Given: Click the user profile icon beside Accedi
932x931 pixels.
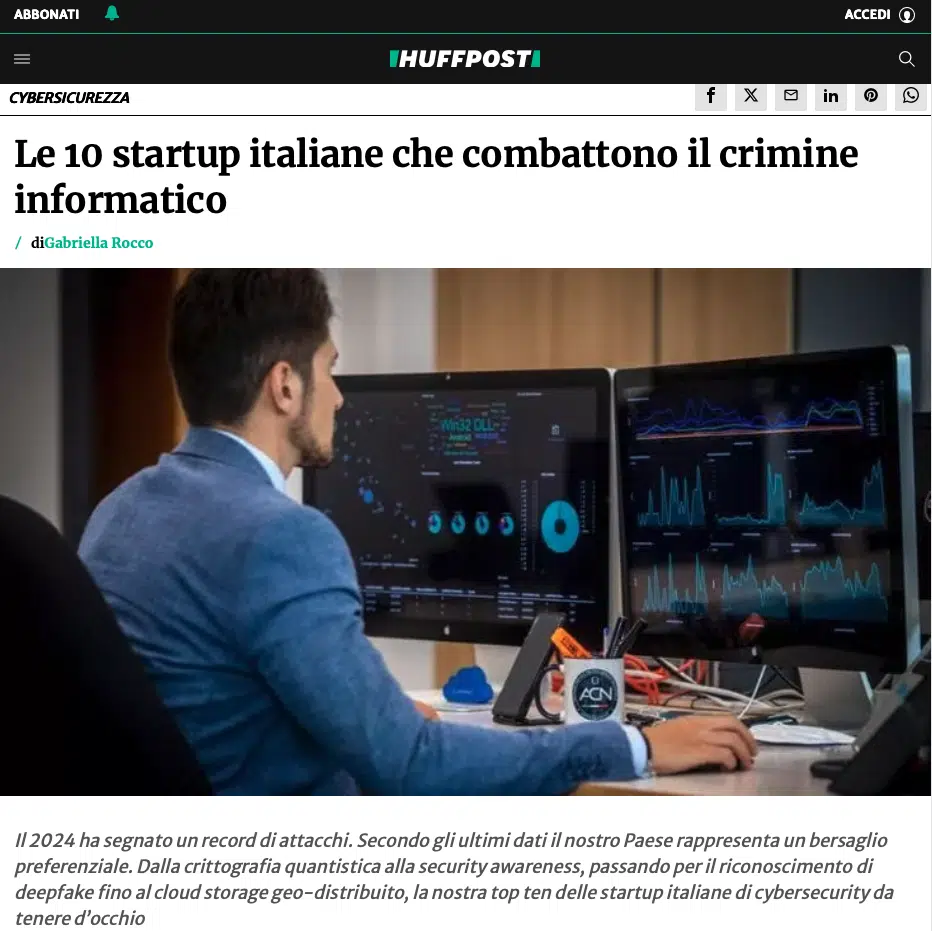Looking at the screenshot, I should (907, 14).
